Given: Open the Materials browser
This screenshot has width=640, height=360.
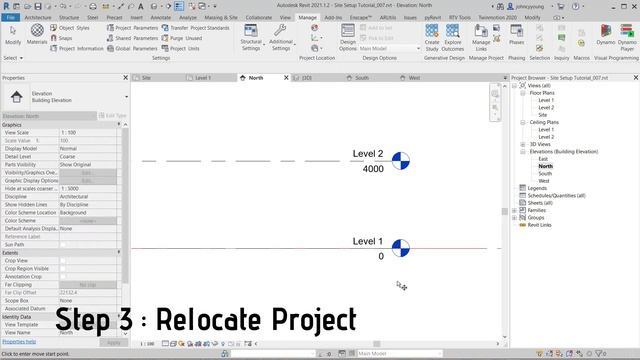Looking at the screenshot, I should (37, 34).
